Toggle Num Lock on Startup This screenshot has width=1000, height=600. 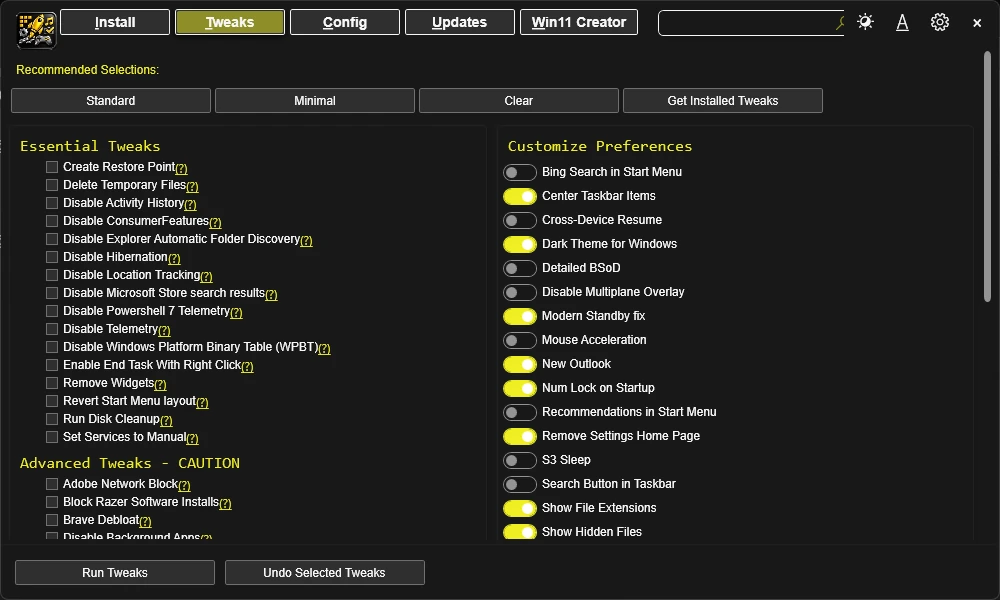(x=519, y=388)
